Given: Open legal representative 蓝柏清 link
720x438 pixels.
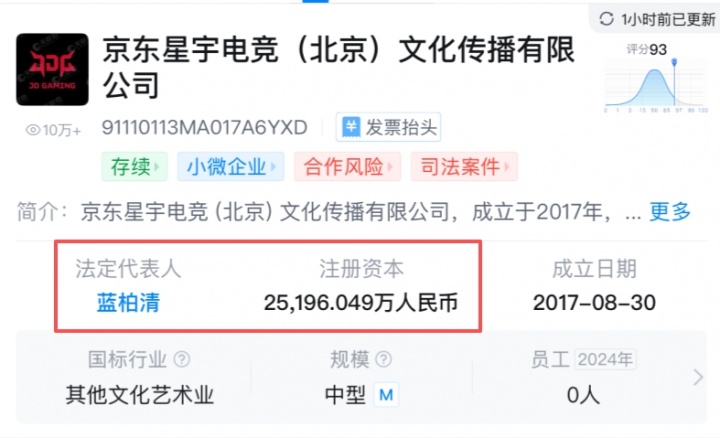Looking at the screenshot, I should pyautogui.click(x=128, y=303).
